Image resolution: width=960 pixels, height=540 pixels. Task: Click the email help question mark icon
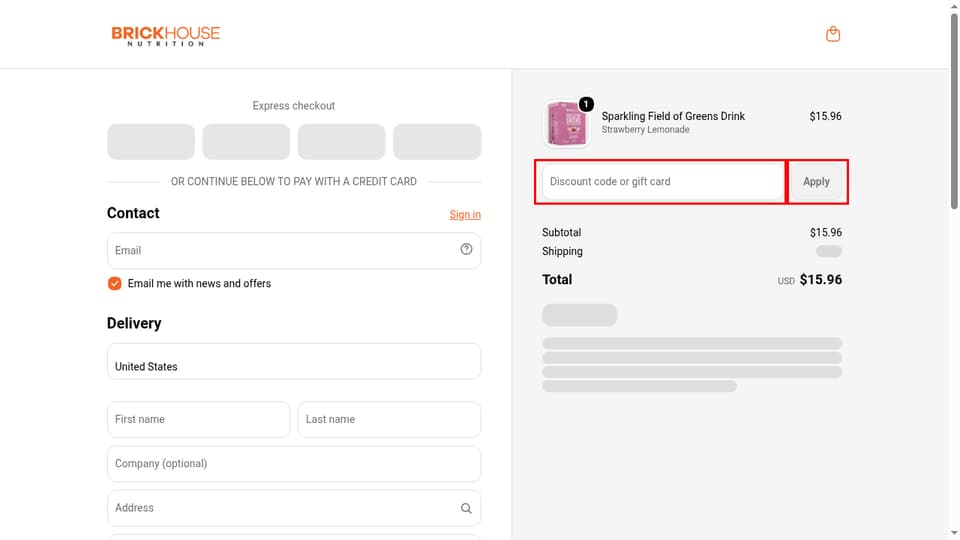(x=467, y=249)
